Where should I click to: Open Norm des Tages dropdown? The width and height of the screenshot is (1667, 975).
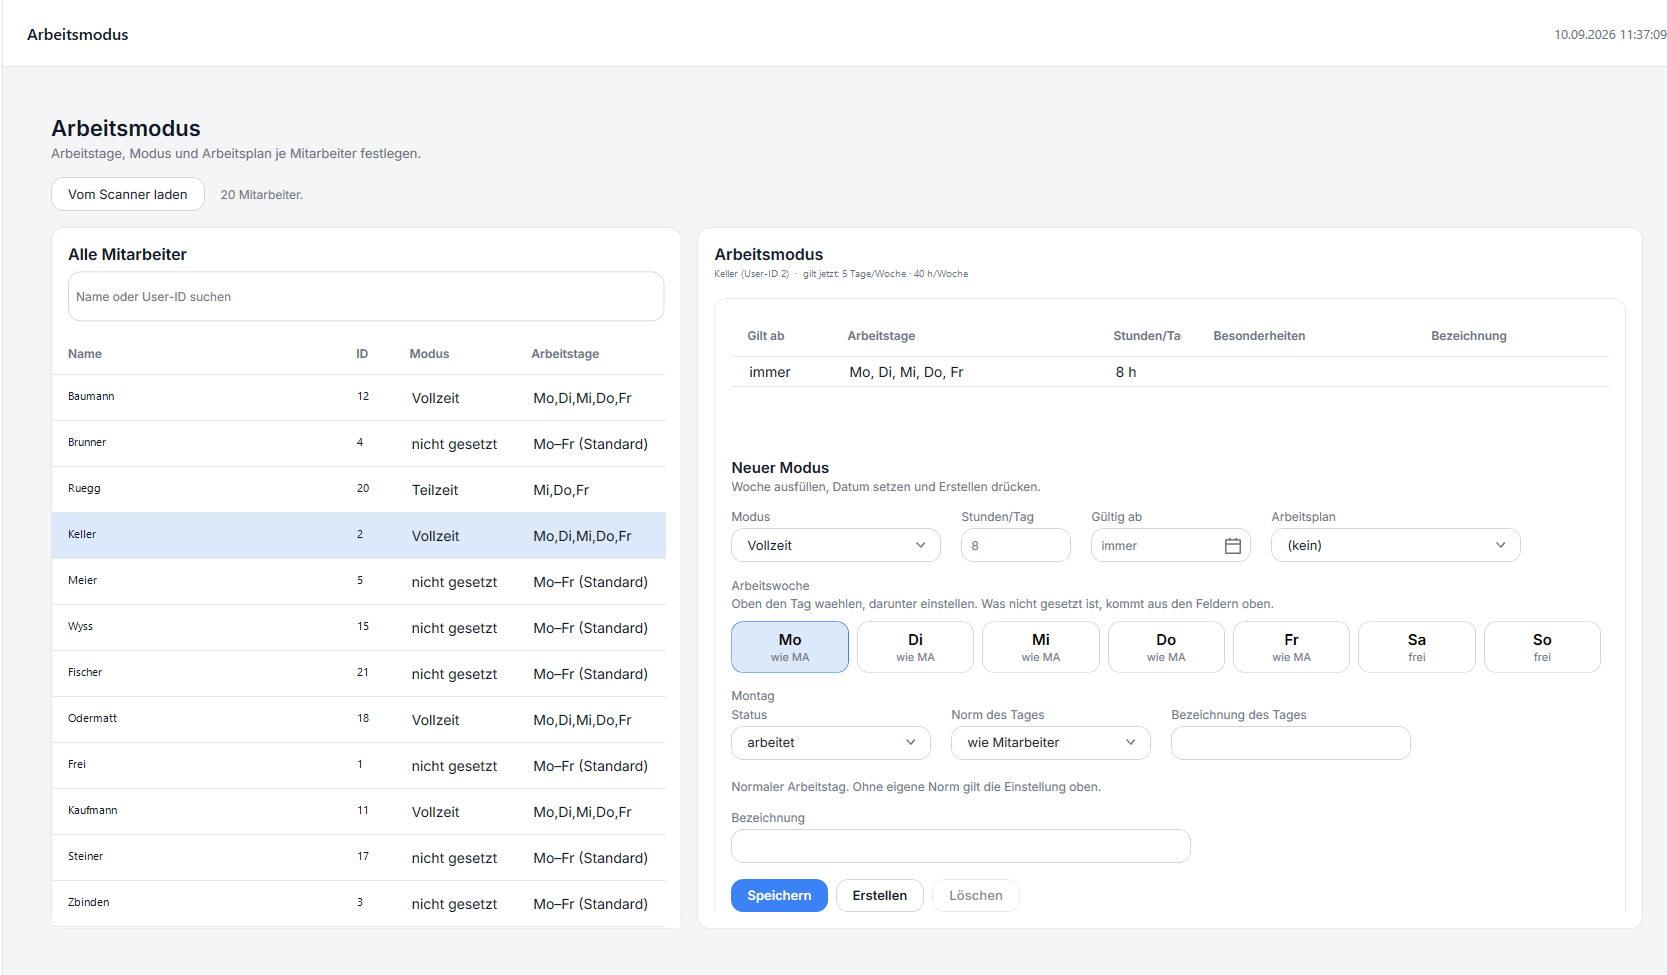pos(1051,743)
